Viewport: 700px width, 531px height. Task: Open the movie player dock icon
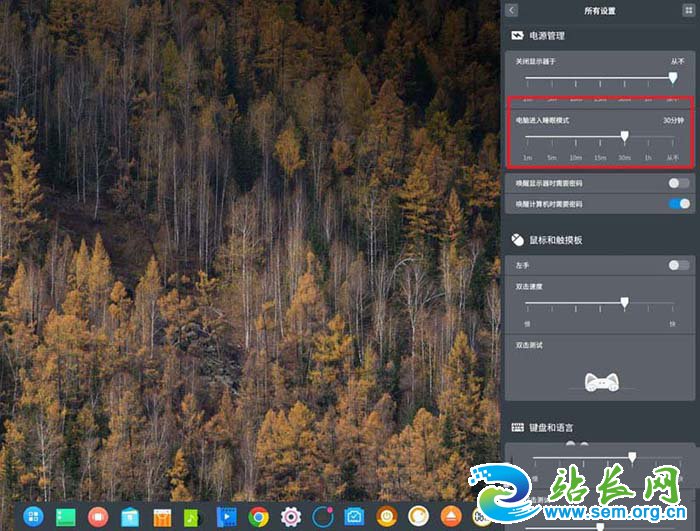point(227,516)
